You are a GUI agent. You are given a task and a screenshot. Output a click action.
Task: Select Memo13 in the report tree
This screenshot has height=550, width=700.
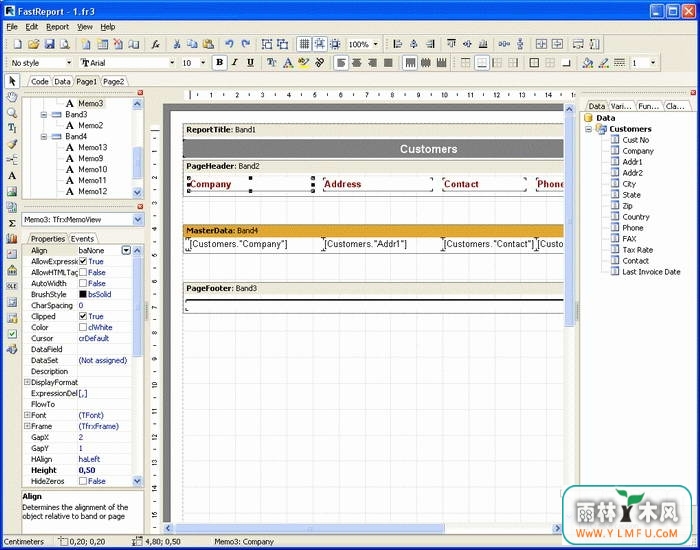coord(92,147)
